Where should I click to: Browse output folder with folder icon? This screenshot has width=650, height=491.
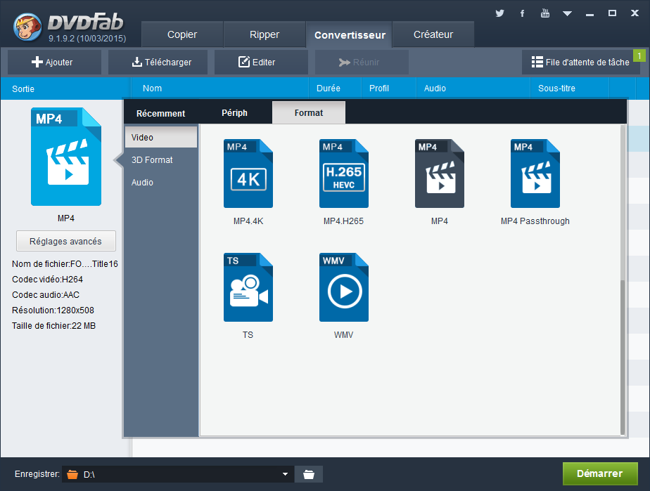(x=310, y=474)
